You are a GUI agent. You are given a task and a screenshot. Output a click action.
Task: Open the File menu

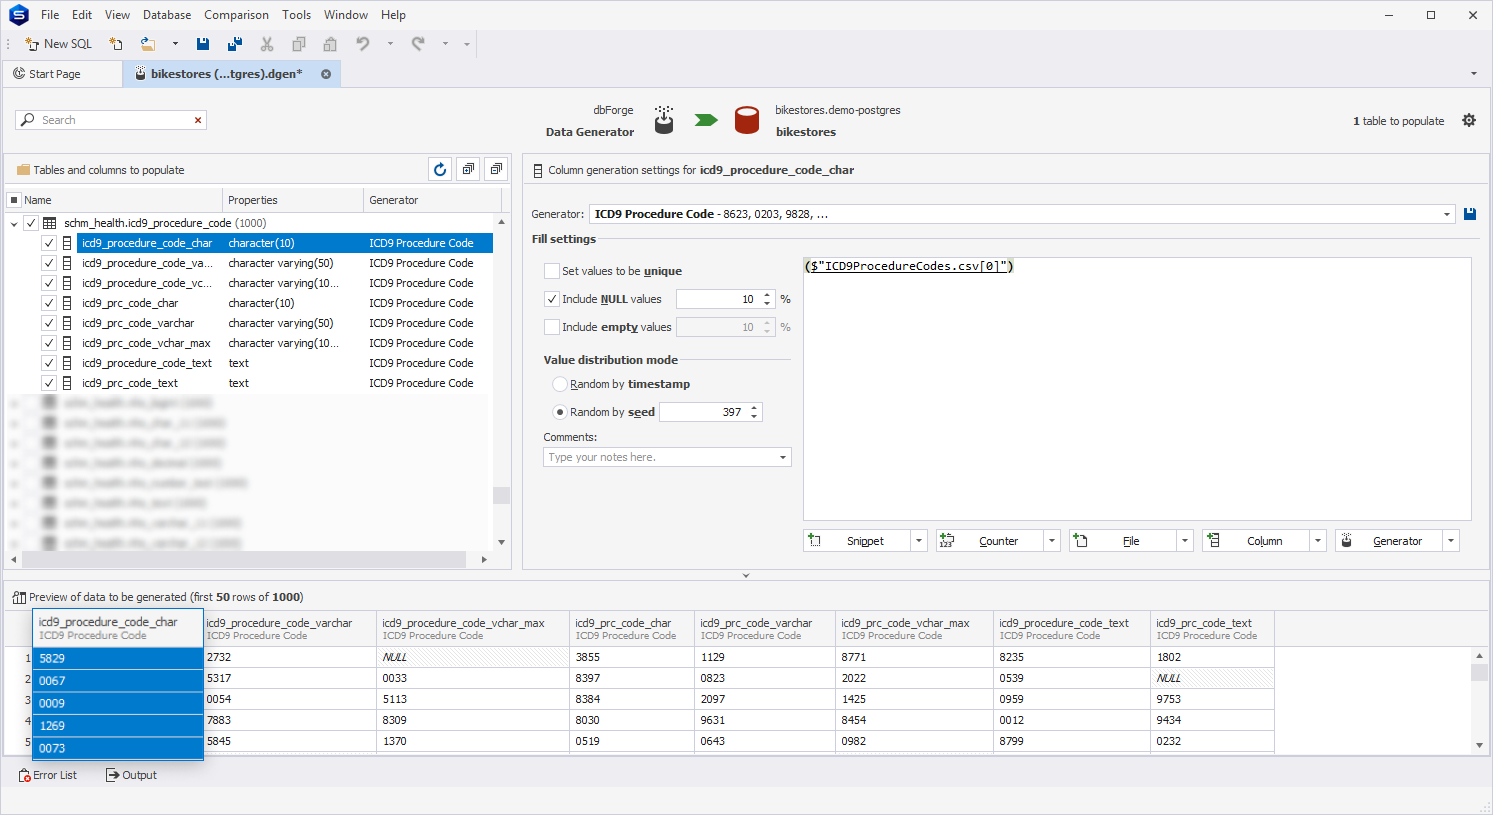point(50,15)
